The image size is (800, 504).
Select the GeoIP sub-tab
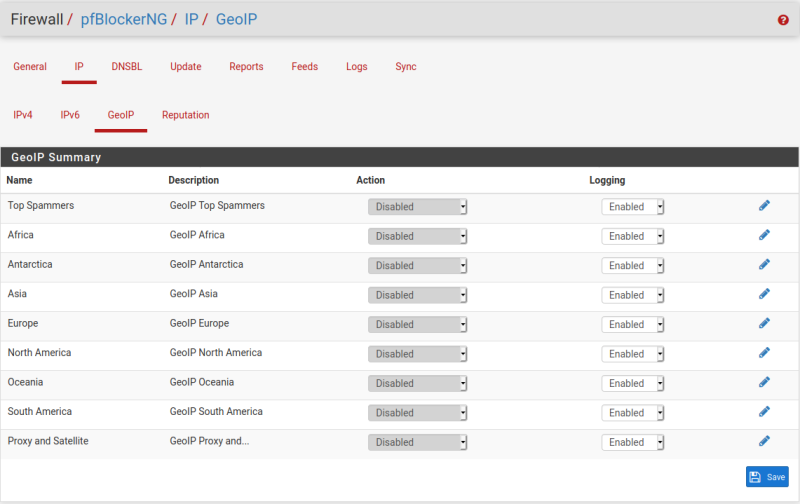(x=121, y=115)
